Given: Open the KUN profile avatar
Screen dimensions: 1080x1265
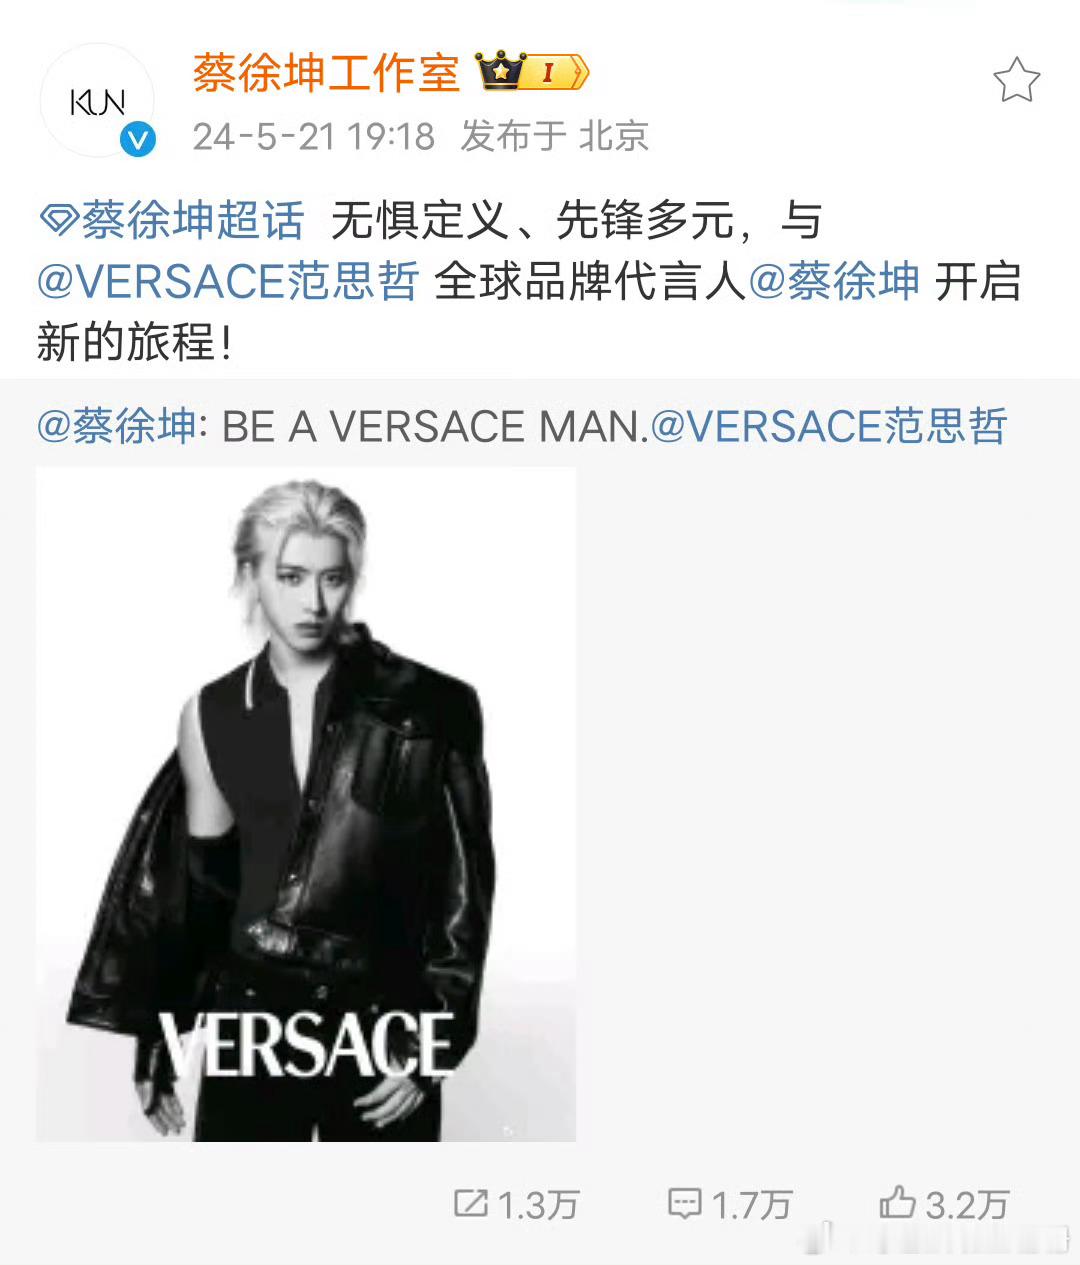Looking at the screenshot, I should point(97,100).
